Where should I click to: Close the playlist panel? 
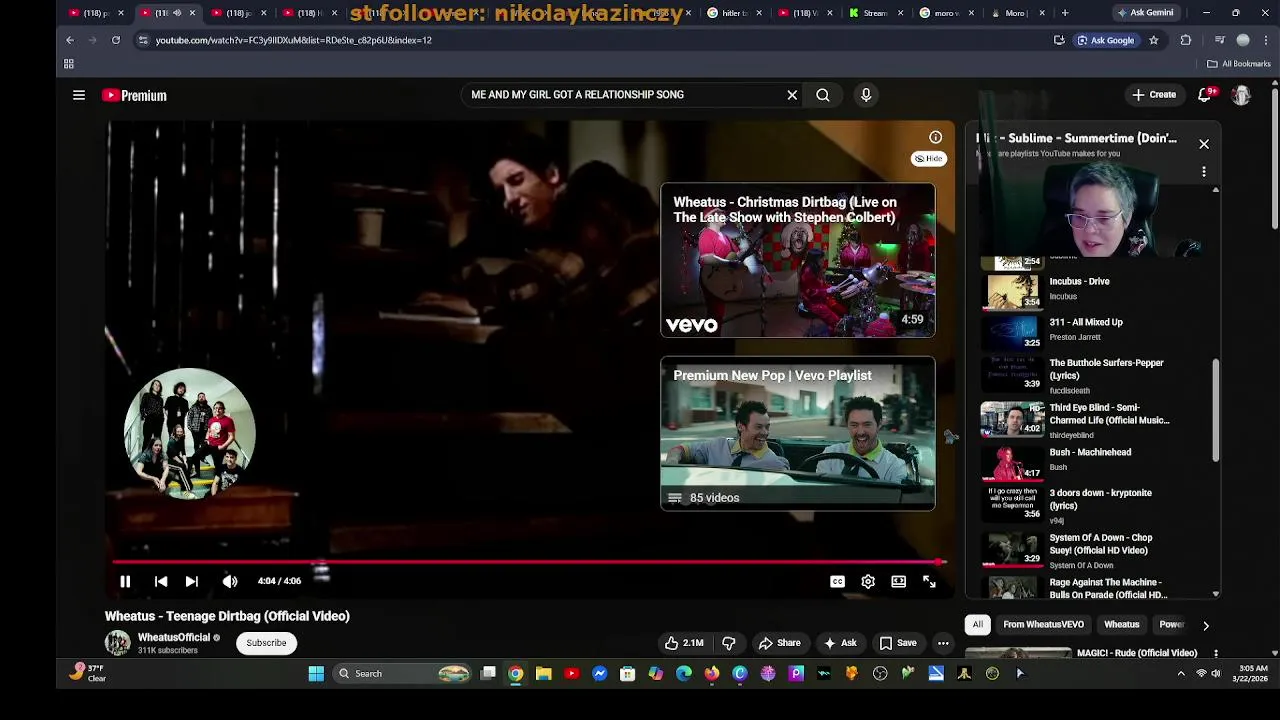[1204, 144]
